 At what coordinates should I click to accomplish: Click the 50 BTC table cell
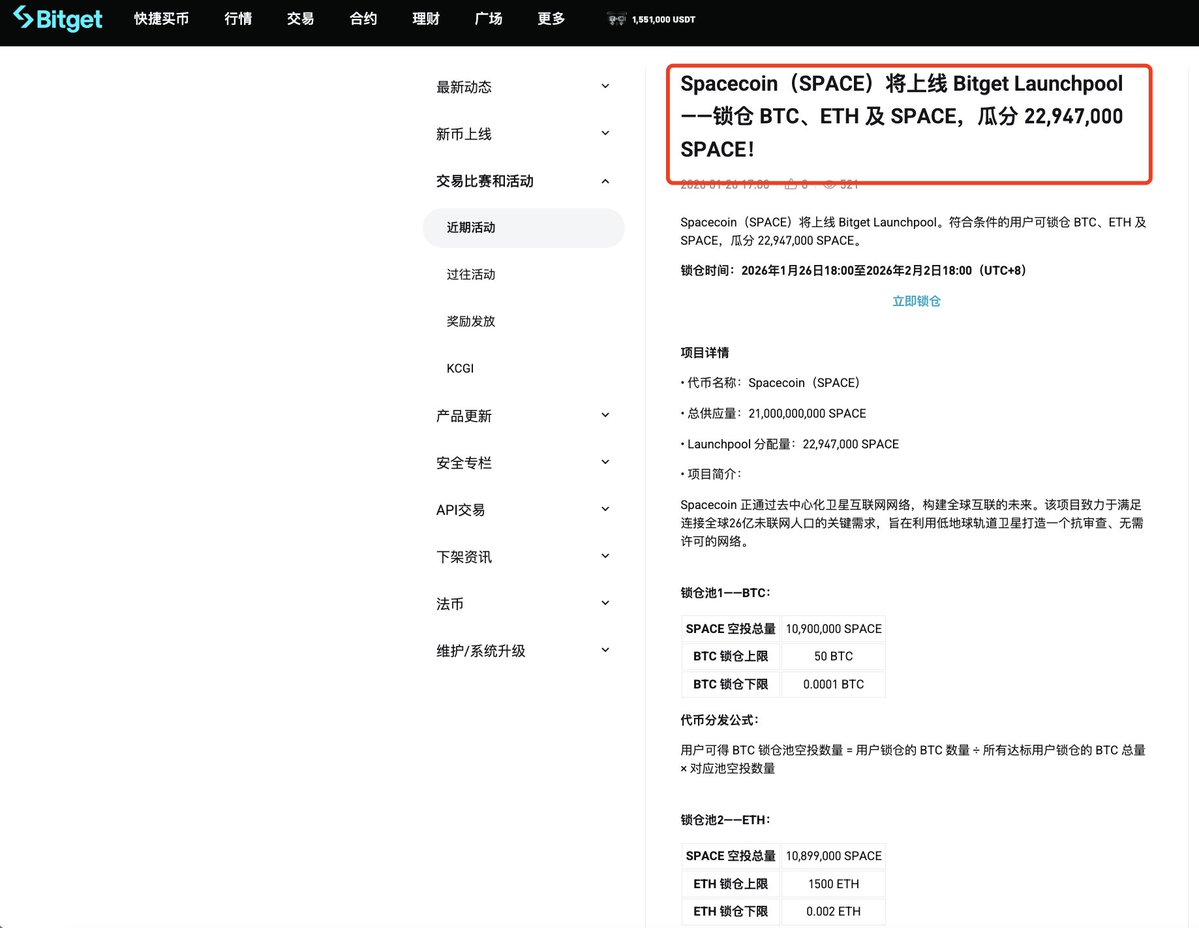[833, 656]
